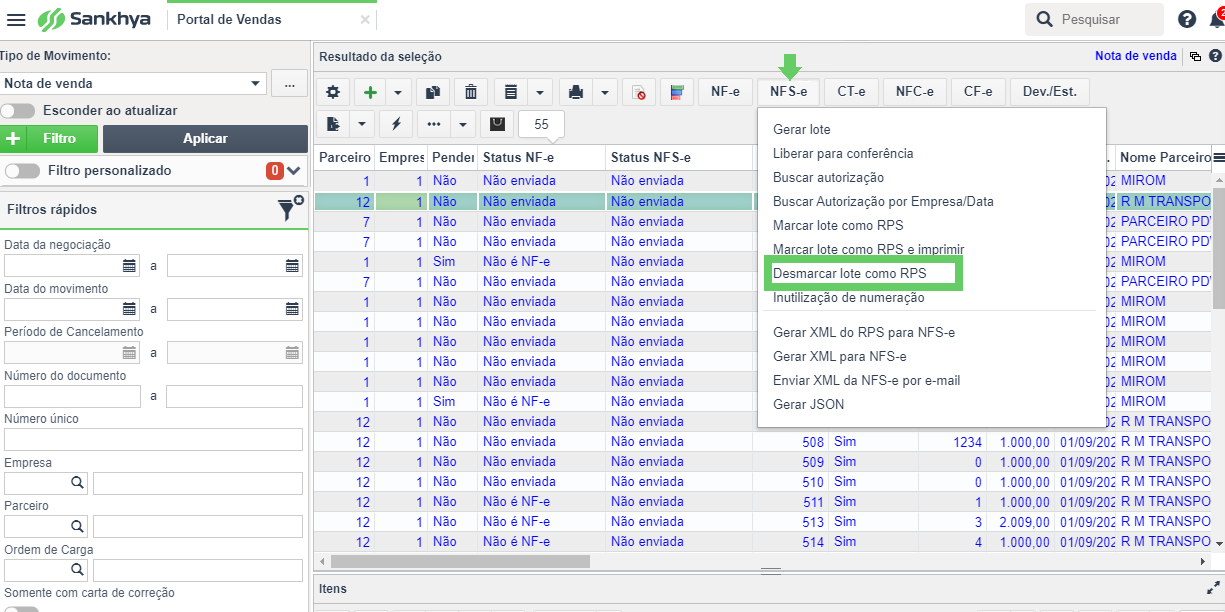Toggle Filtro personalizado switch

click(x=22, y=171)
